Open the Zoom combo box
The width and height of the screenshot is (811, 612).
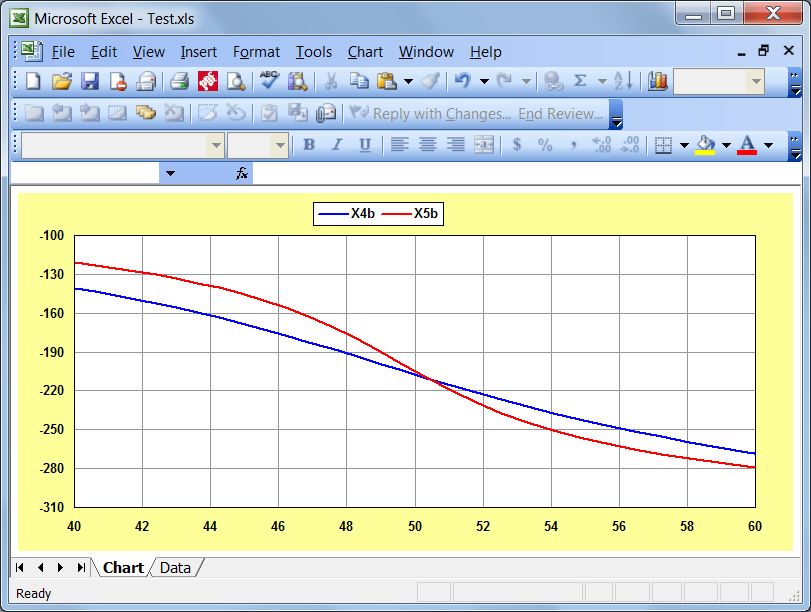coord(719,81)
